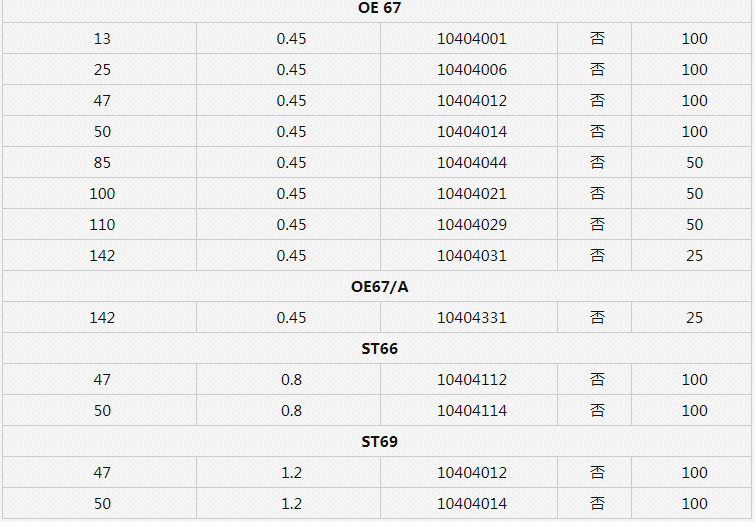Click catalog number 10404331
Screen dimensions: 755x522
tap(472, 317)
